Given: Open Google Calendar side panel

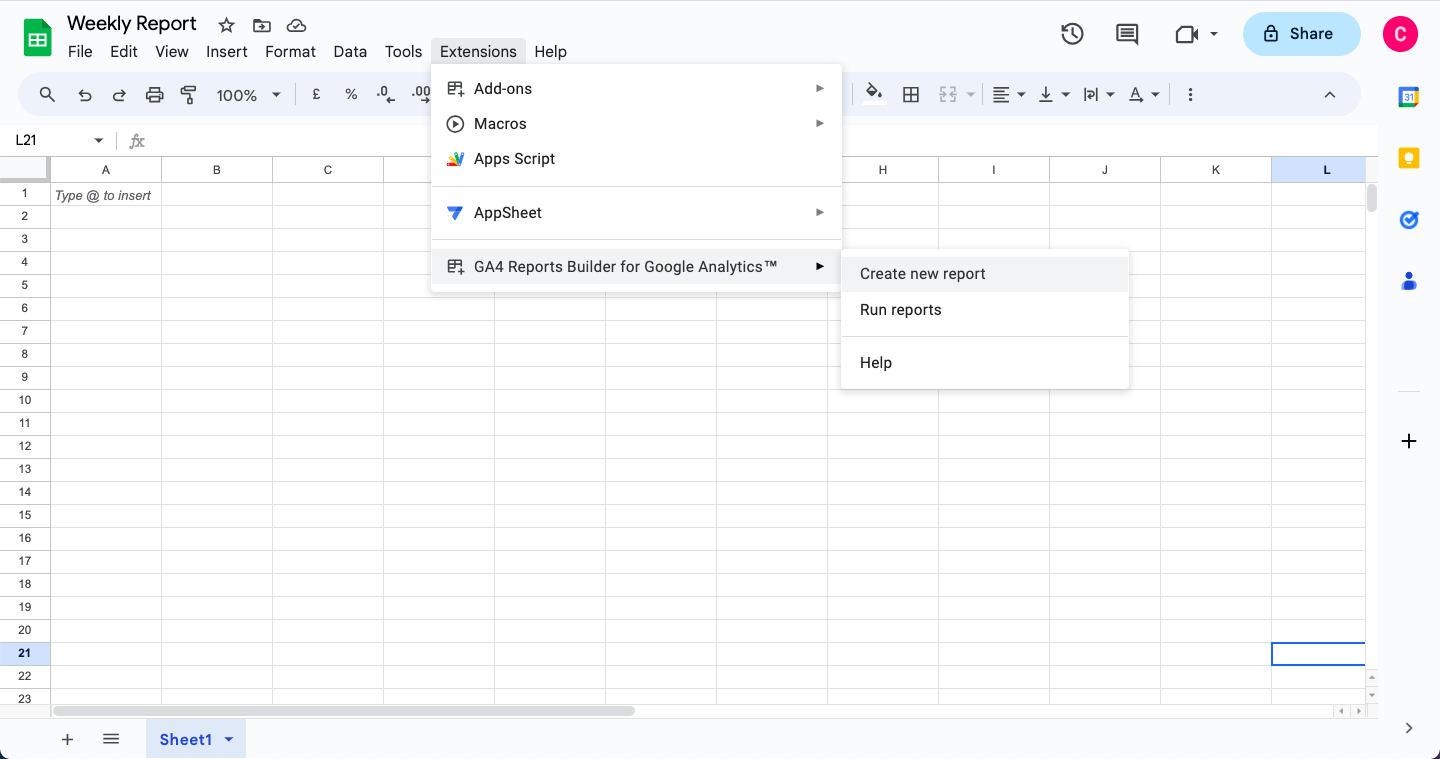Looking at the screenshot, I should tap(1409, 97).
